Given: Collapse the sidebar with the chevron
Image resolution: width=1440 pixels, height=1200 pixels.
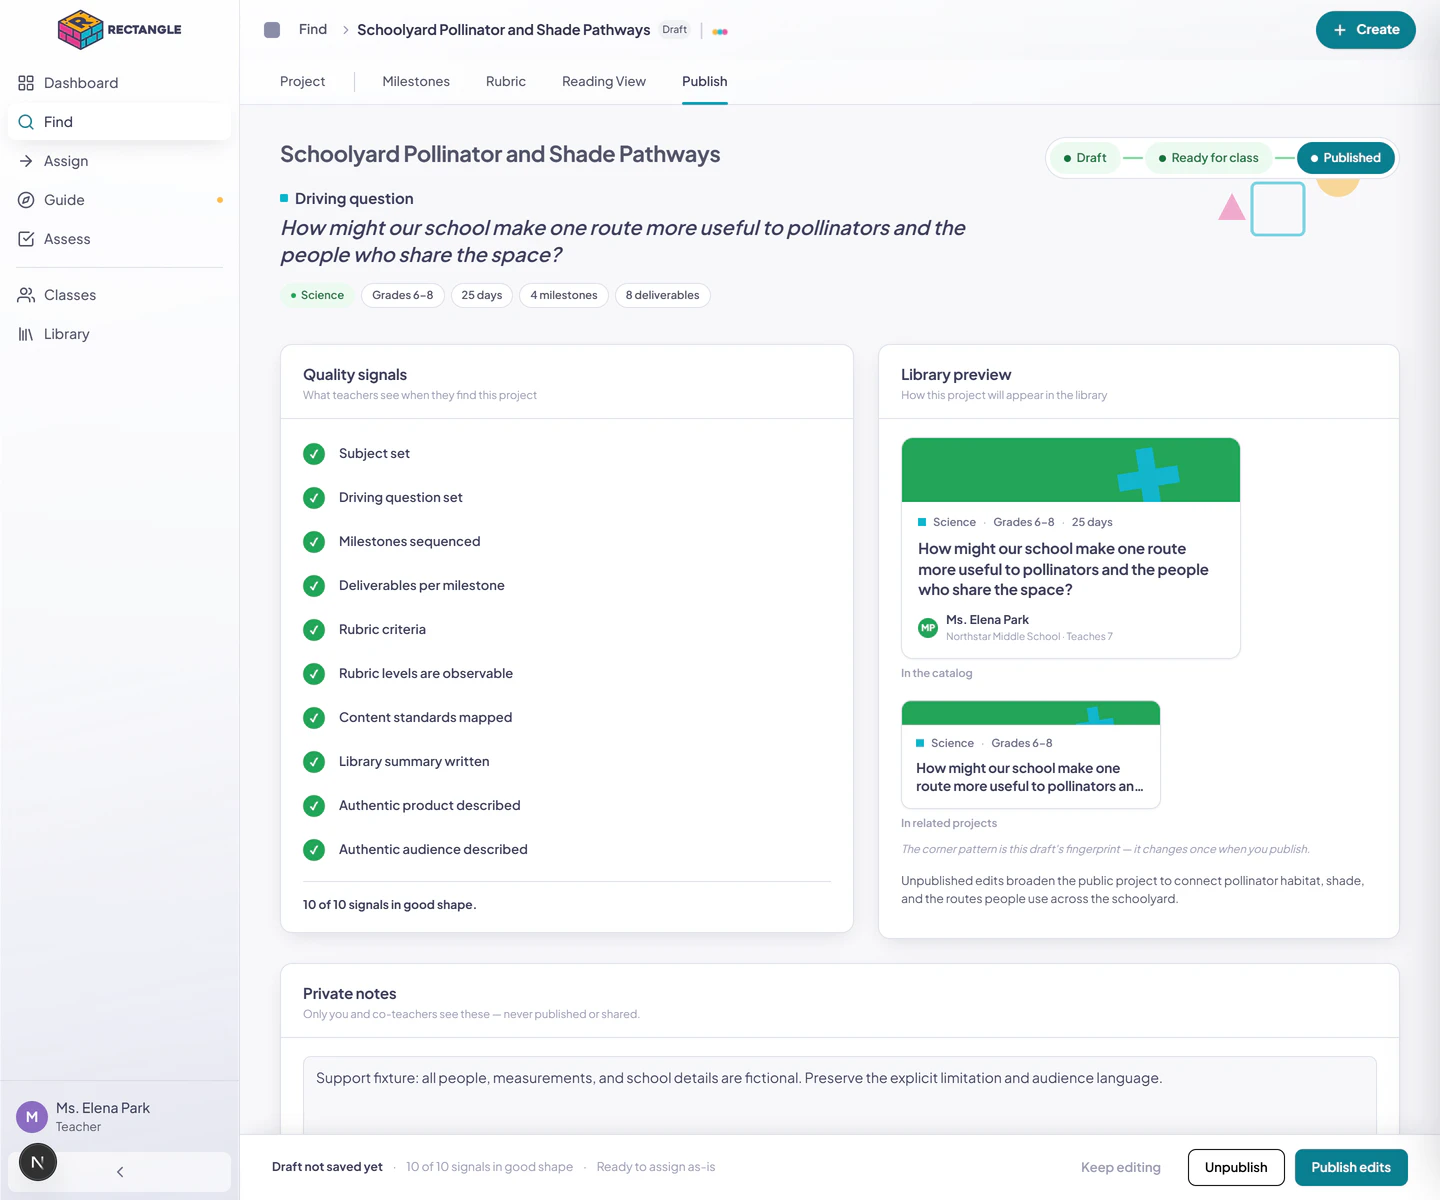Looking at the screenshot, I should [x=120, y=1172].
